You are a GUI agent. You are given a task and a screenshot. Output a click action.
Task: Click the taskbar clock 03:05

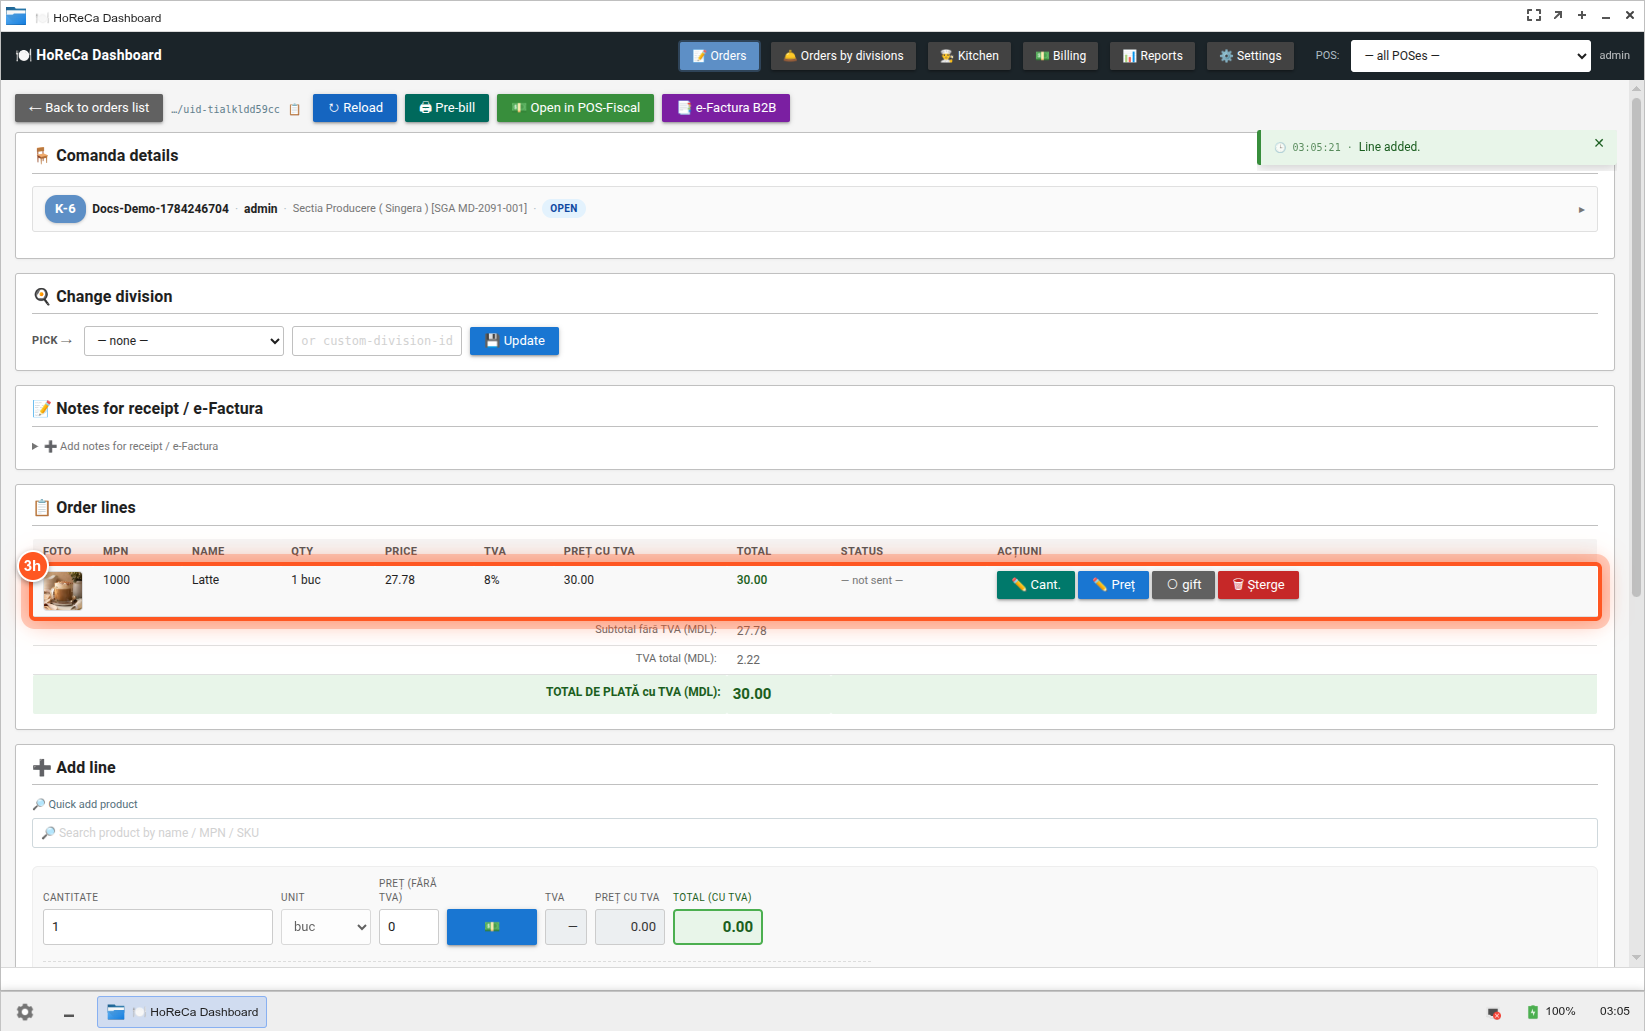(1615, 1012)
